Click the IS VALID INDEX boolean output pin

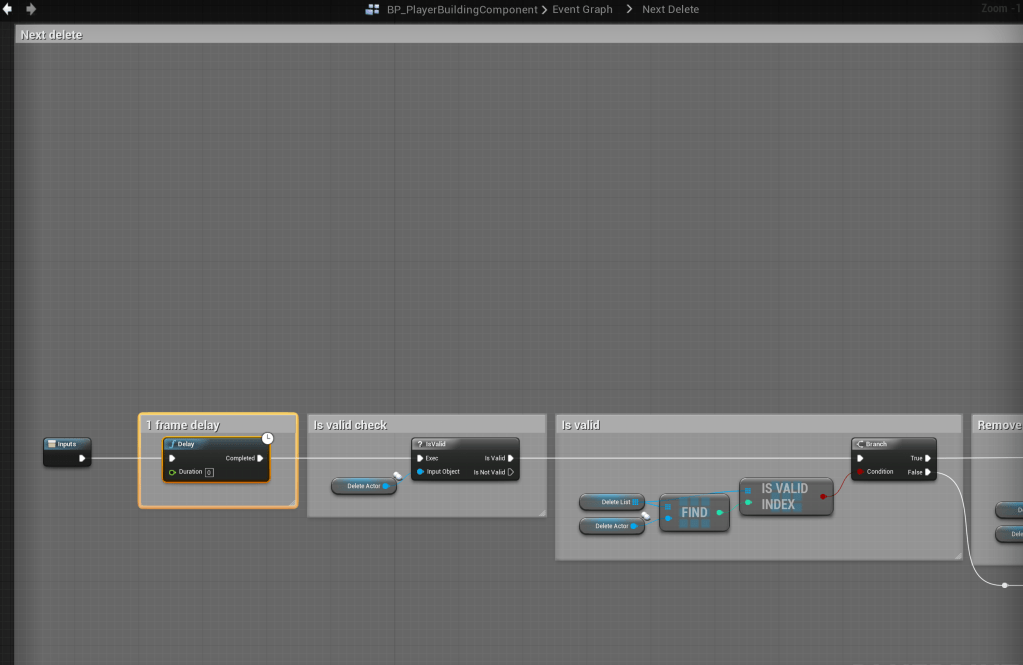click(823, 497)
